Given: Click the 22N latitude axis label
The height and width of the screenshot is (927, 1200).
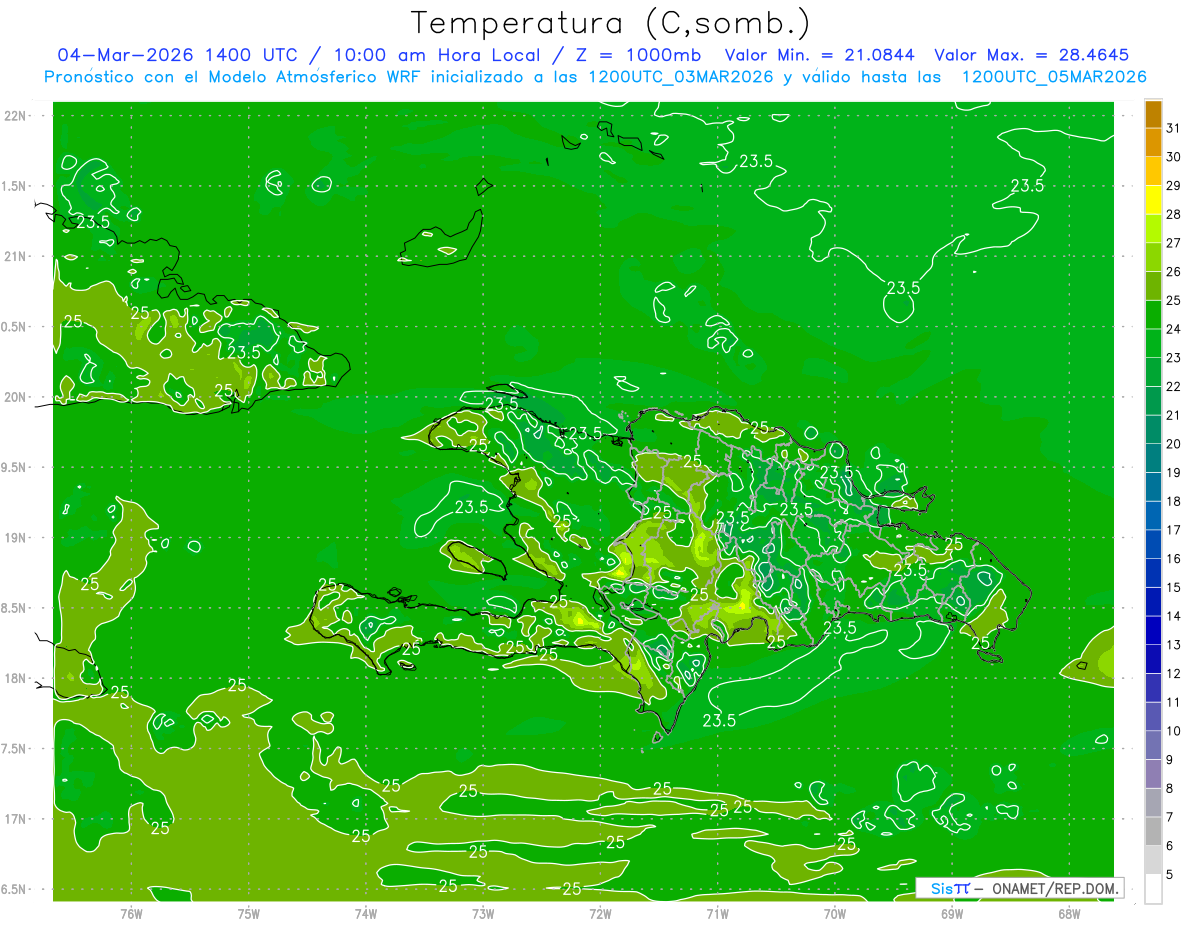Looking at the screenshot, I should 17,116.
